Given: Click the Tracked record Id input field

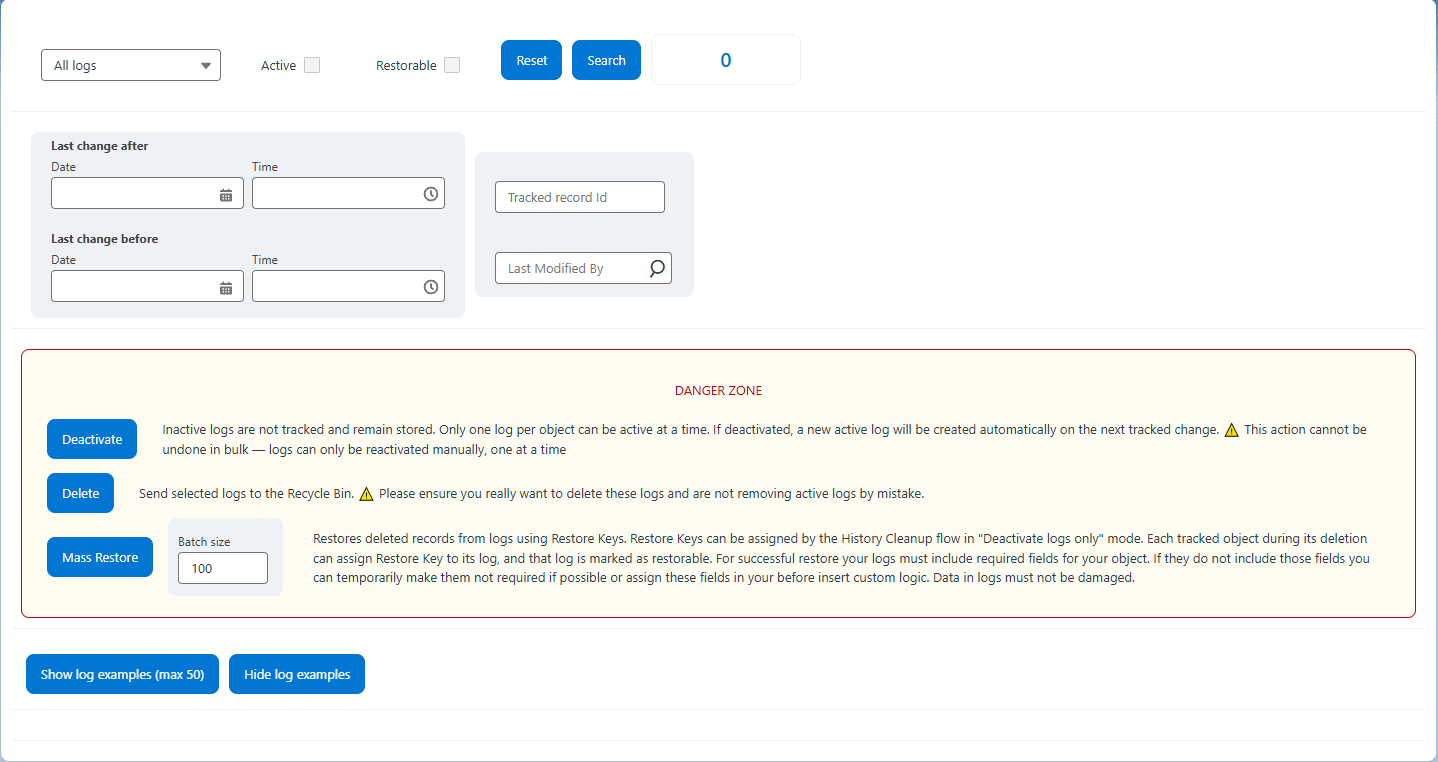Looking at the screenshot, I should (579, 197).
